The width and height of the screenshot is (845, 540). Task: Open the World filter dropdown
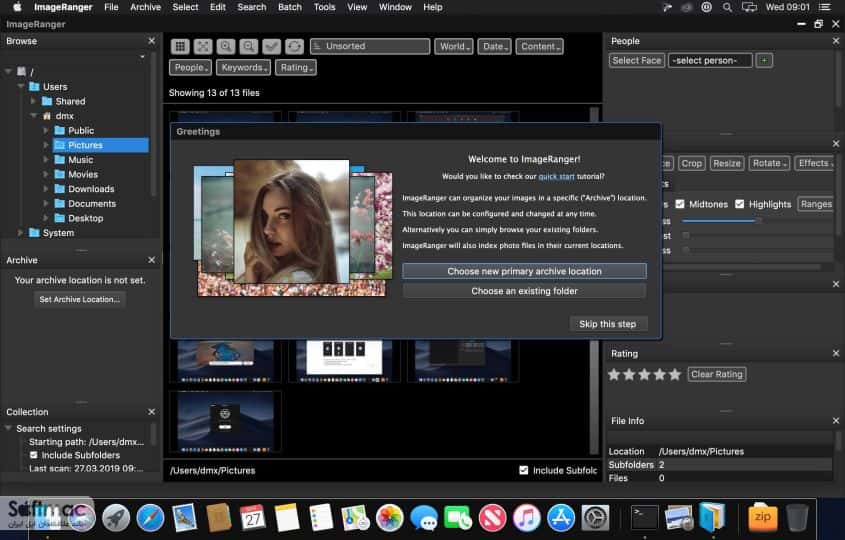click(x=454, y=46)
